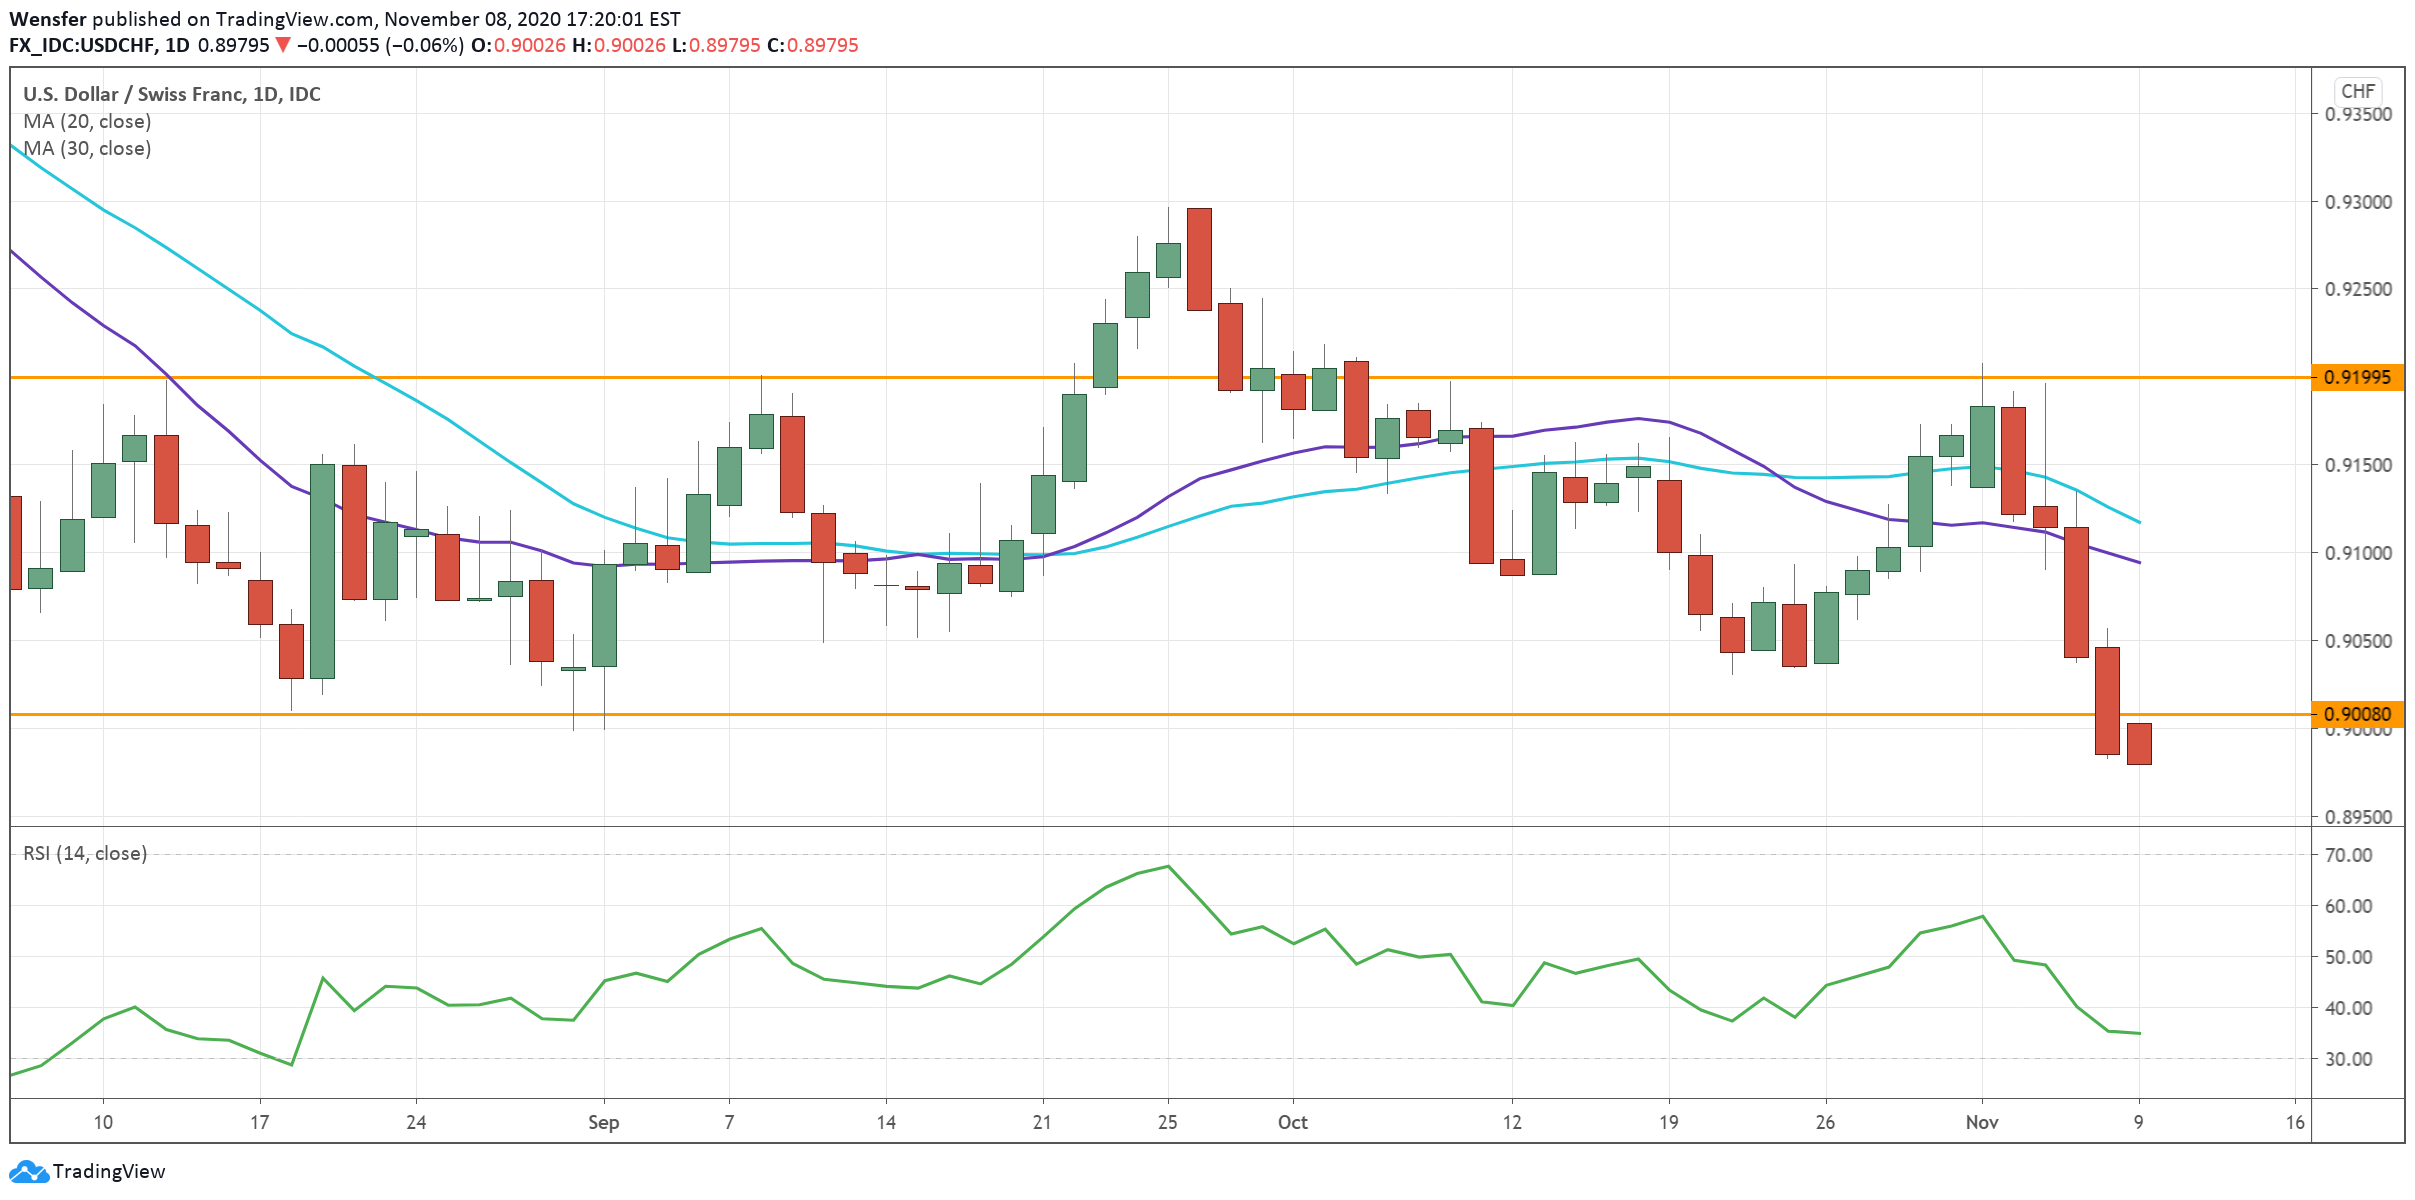Select the MA (30, close) indicator legend
This screenshot has width=2415, height=1200.
(87, 148)
